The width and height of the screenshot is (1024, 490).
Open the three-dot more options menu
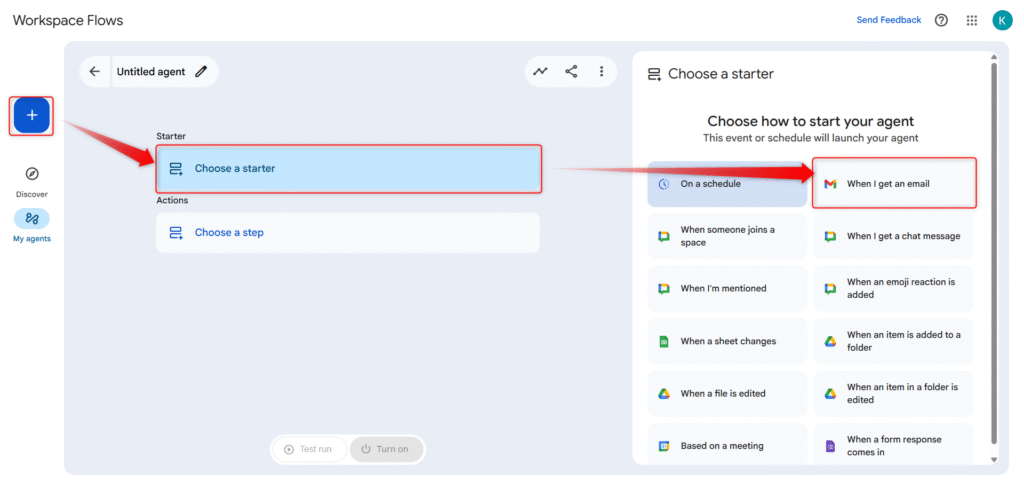click(601, 72)
